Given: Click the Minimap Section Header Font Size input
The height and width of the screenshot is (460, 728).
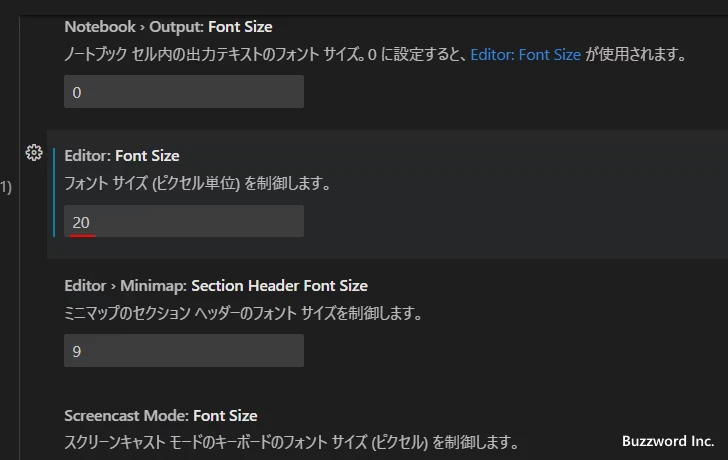Looking at the screenshot, I should coord(184,350).
